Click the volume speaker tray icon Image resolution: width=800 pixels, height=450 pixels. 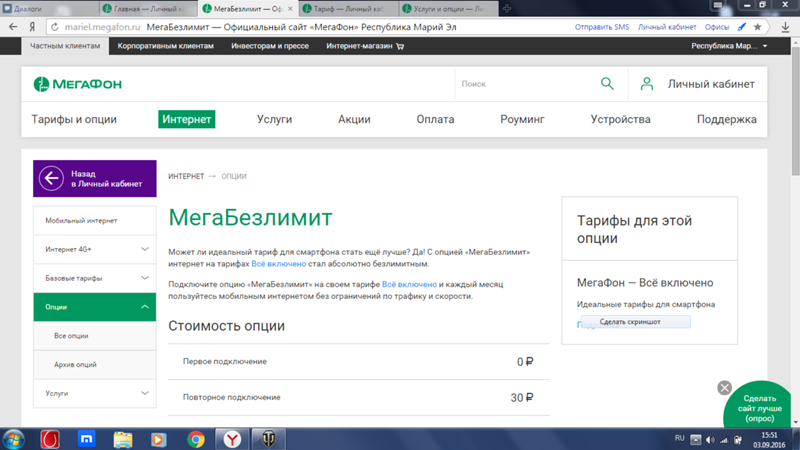pos(710,440)
